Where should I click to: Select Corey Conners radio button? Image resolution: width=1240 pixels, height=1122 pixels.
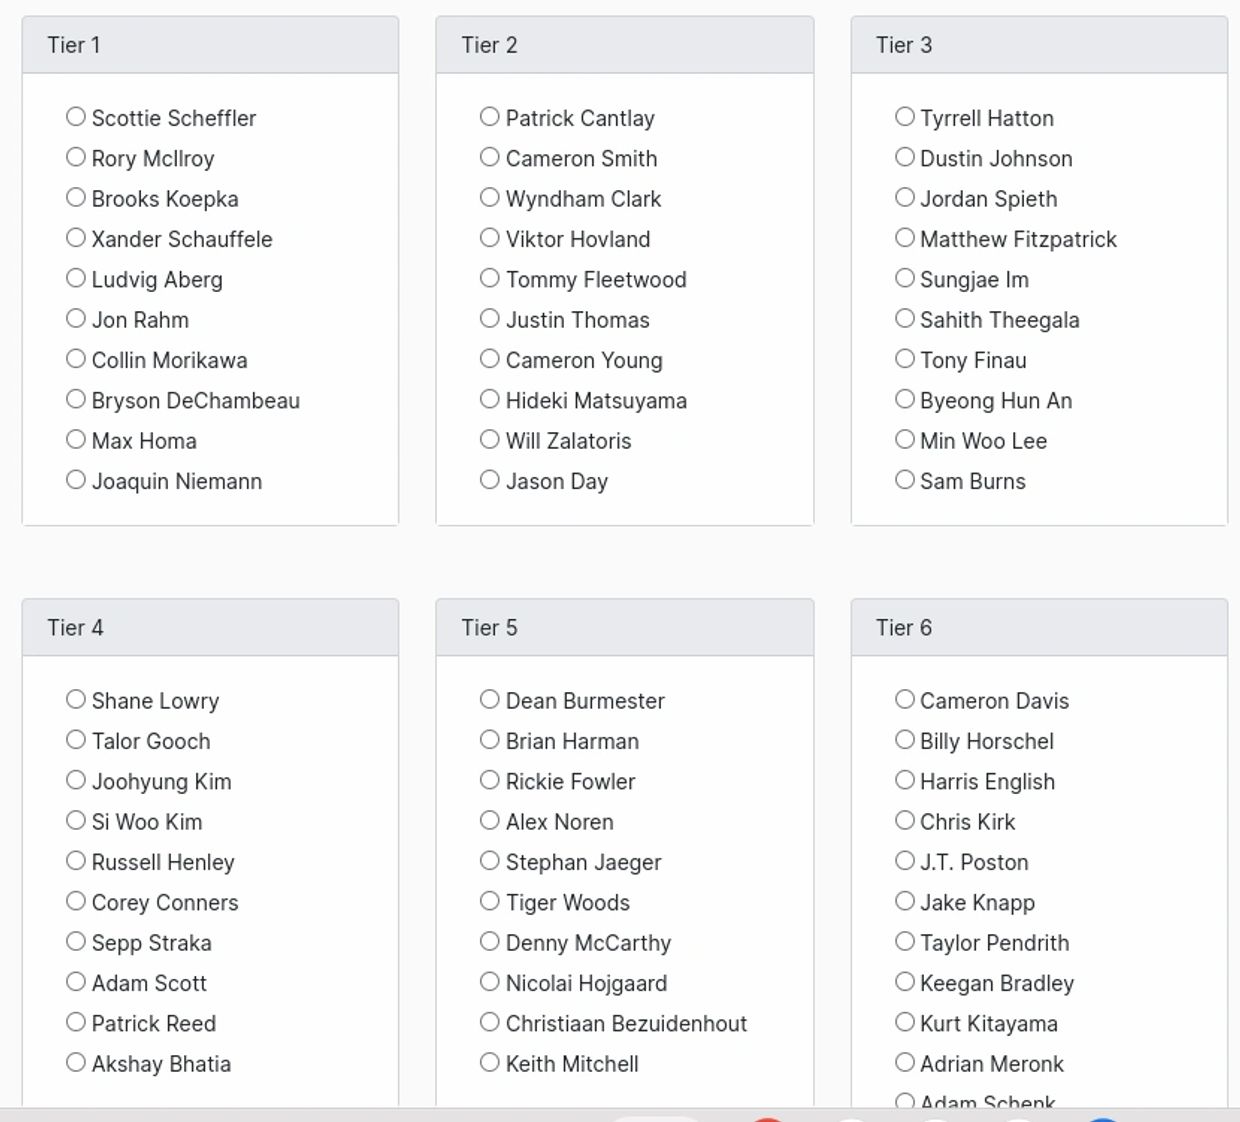click(76, 901)
